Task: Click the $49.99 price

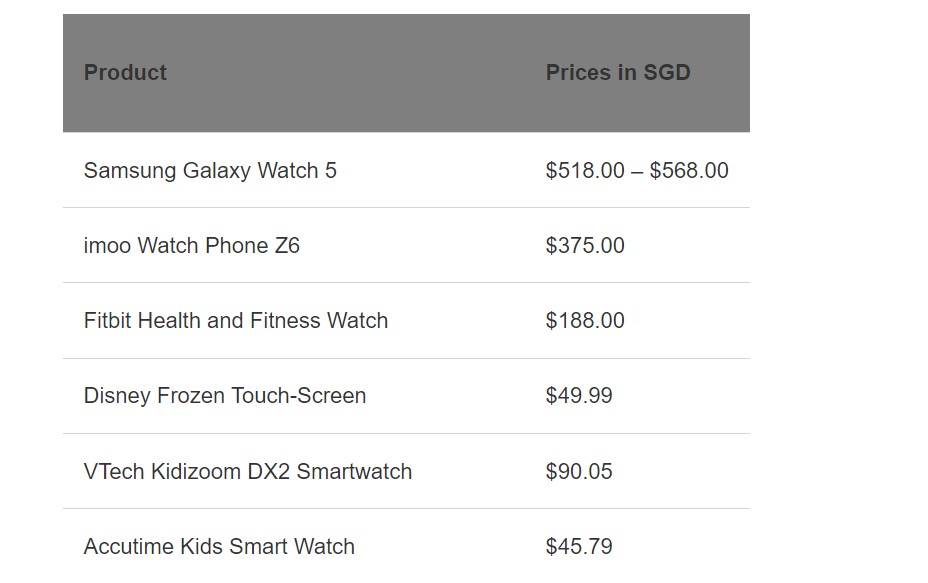Action: pyautogui.click(x=579, y=396)
